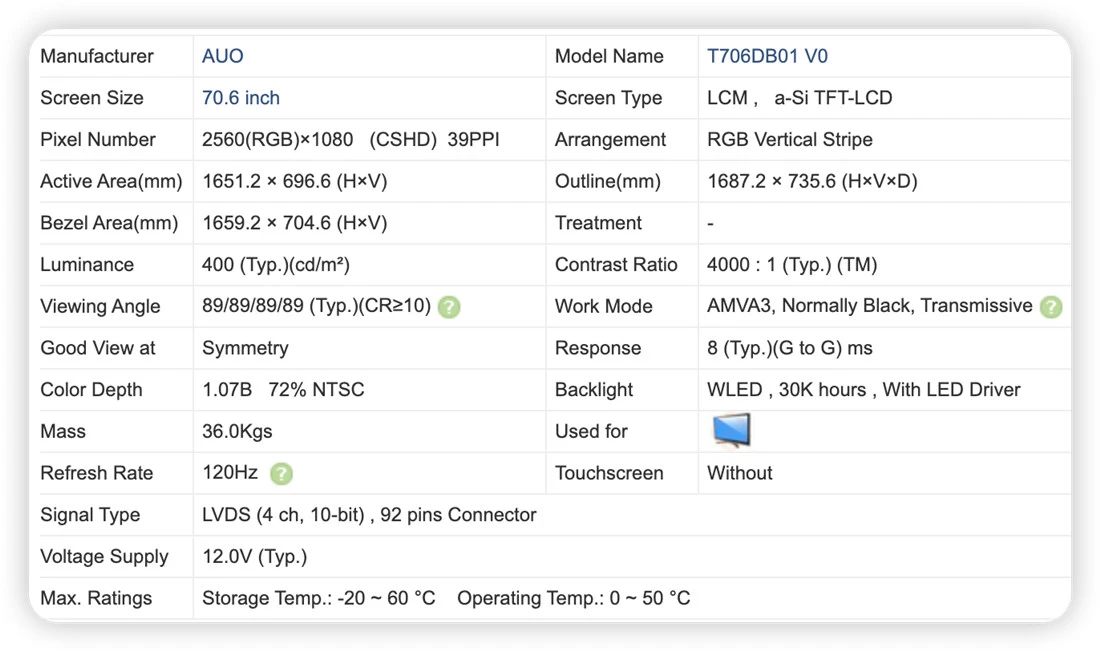Select the Mass value 36.0Kgs
Viewport: 1100px width, 651px height.
click(x=237, y=431)
